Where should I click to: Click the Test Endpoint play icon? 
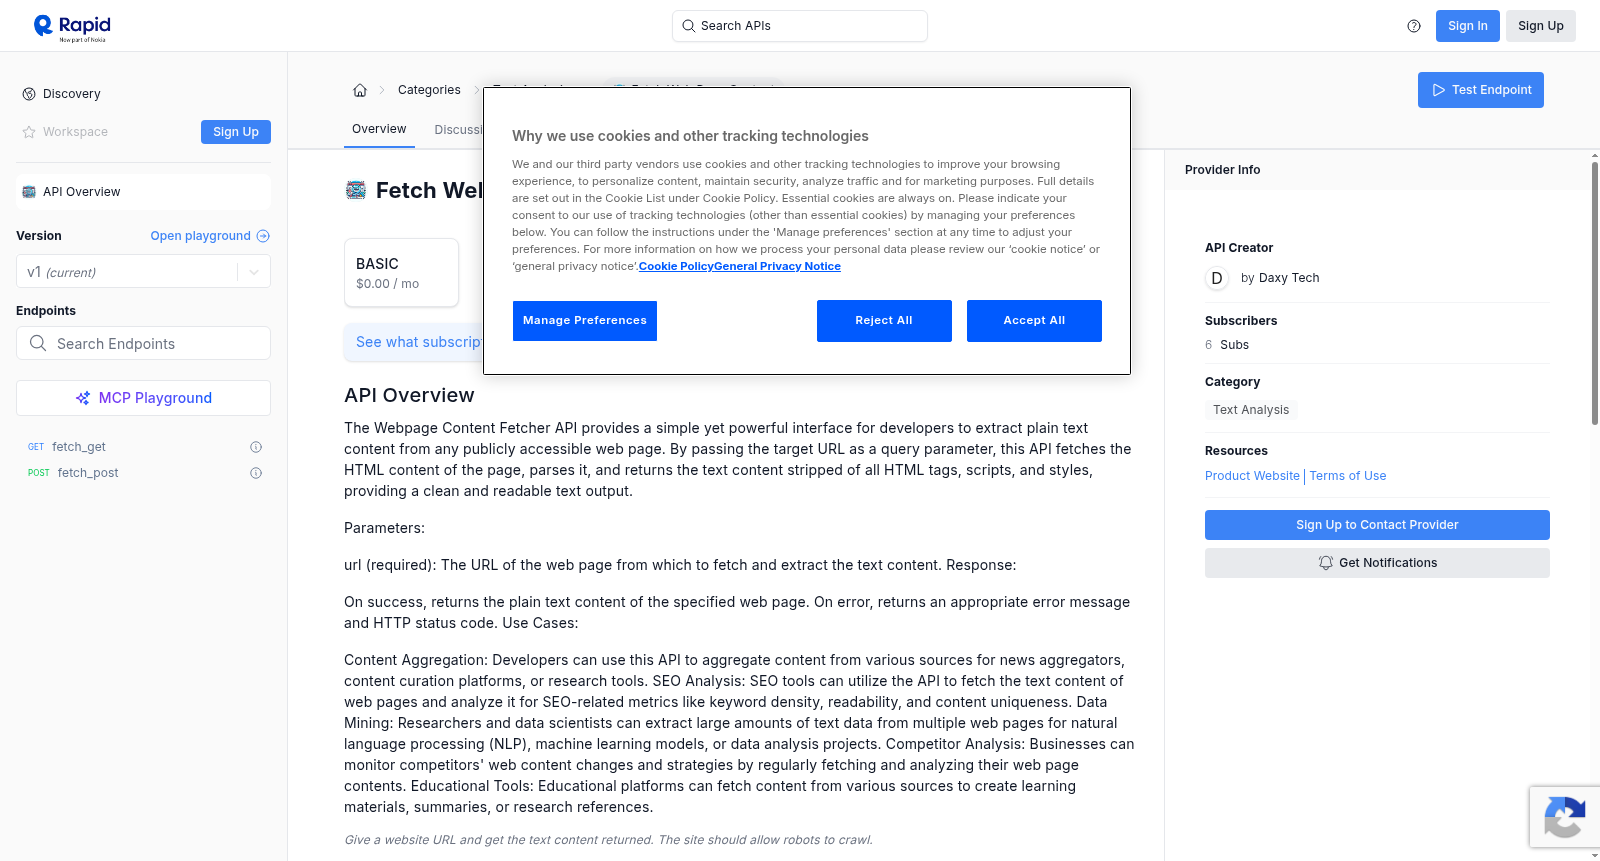click(1439, 90)
